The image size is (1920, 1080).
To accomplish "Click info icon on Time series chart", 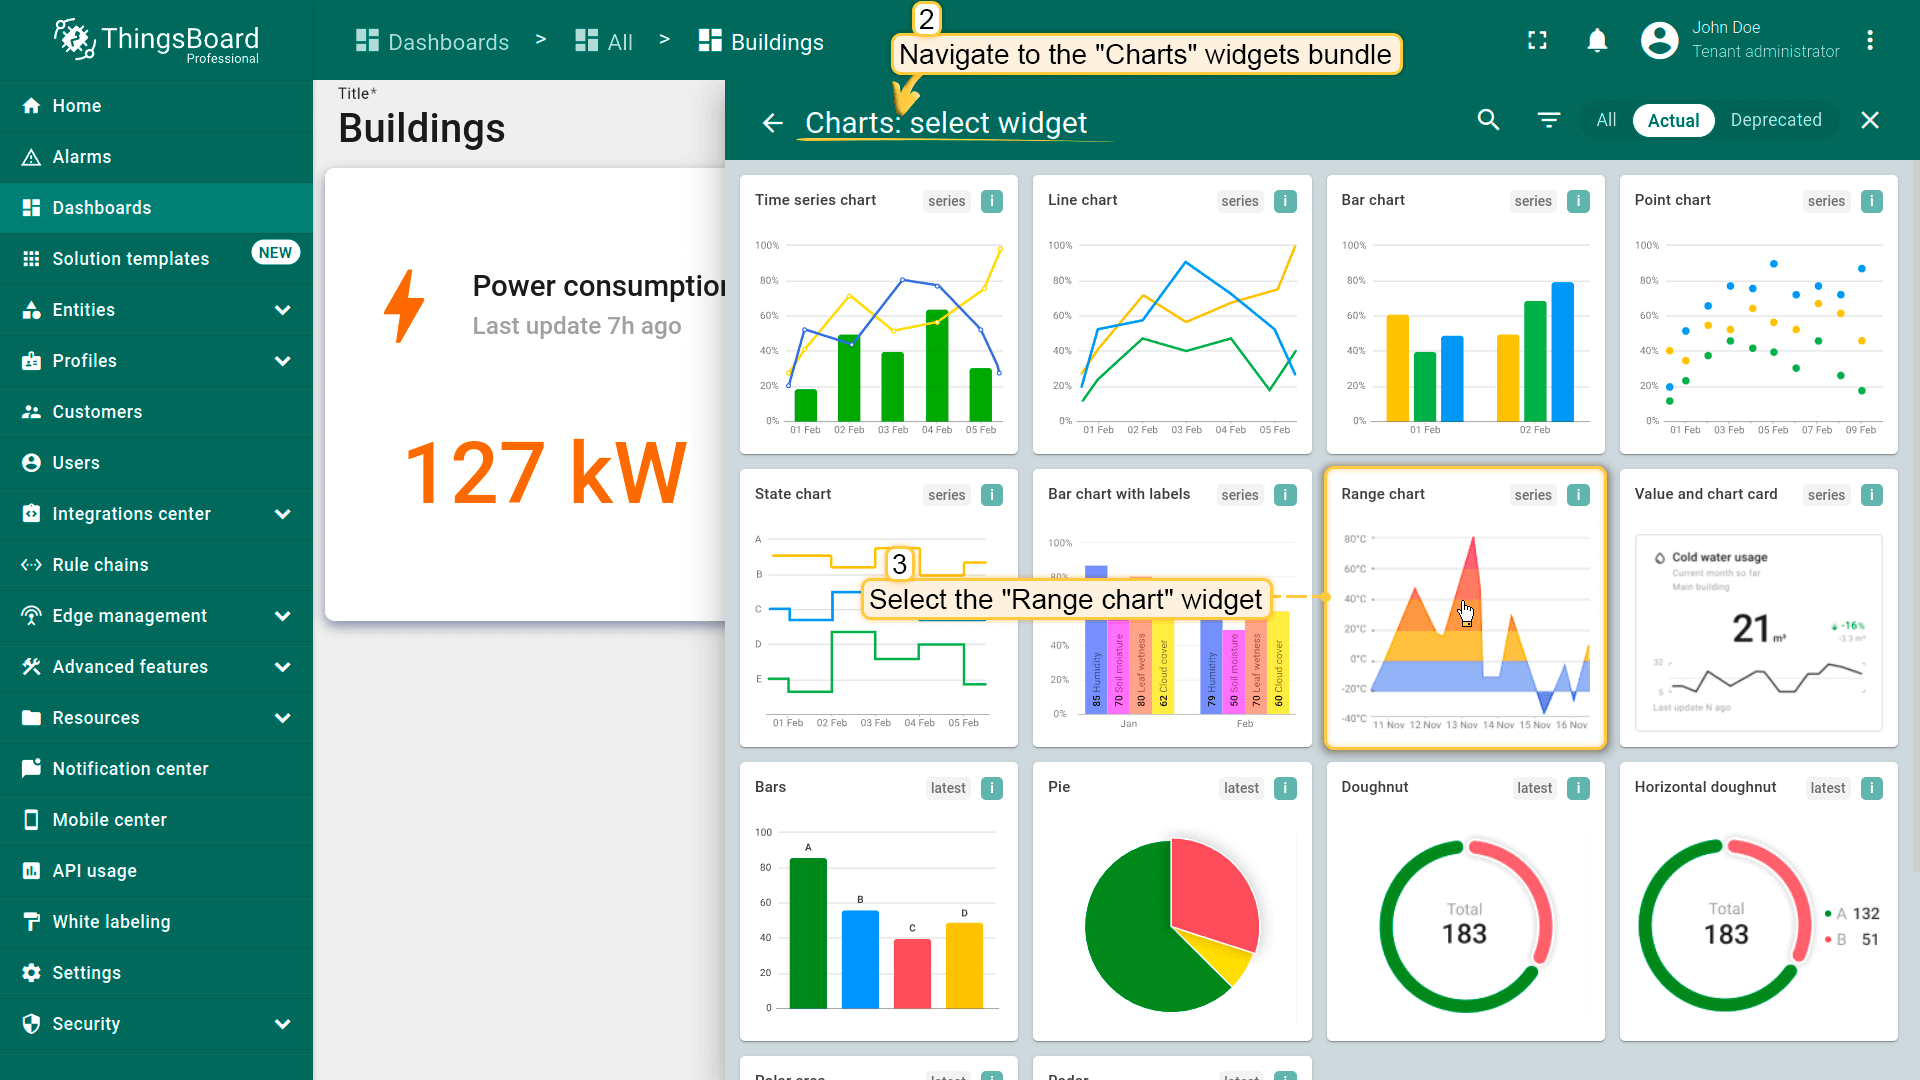I will pos(991,201).
